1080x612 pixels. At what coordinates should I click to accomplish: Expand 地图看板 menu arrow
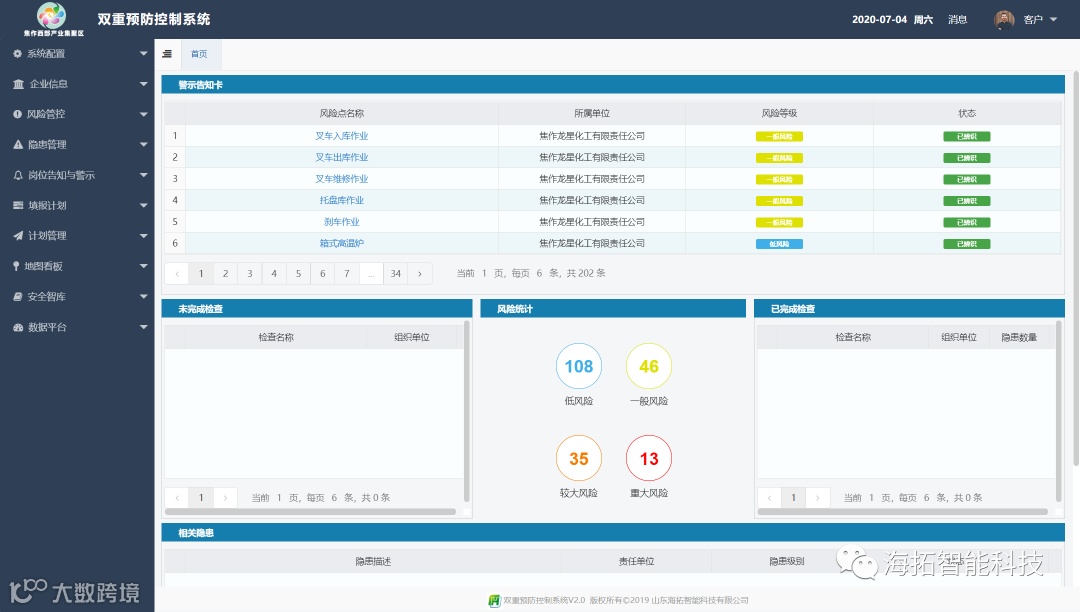(143, 266)
